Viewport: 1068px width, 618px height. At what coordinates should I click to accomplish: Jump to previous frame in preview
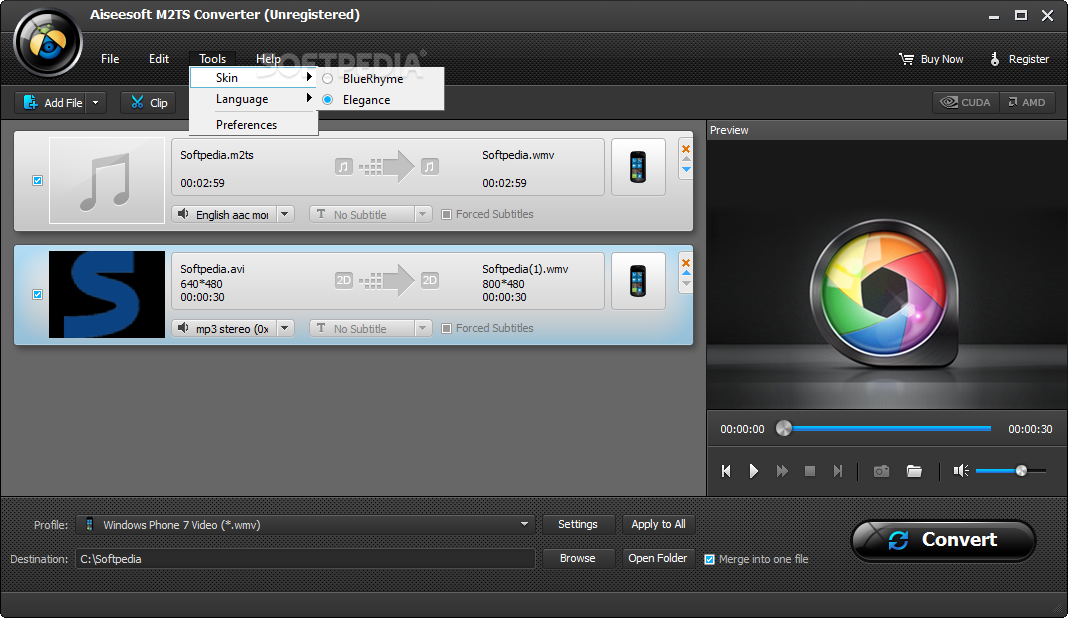pyautogui.click(x=726, y=471)
